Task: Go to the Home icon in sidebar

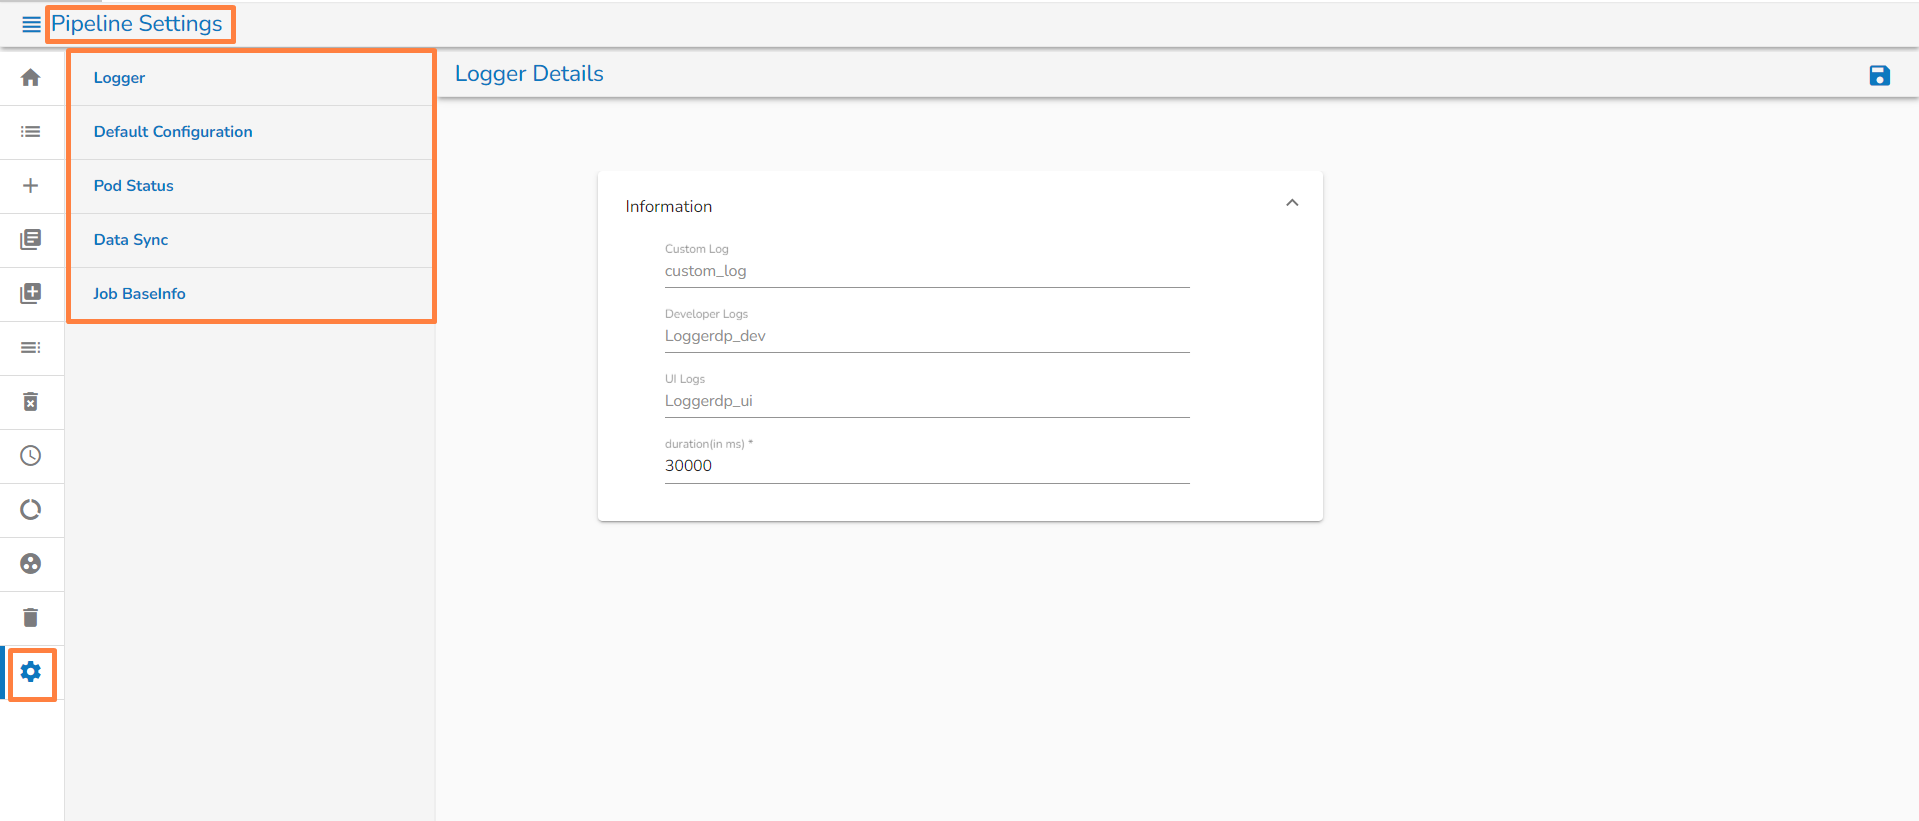Action: tap(31, 78)
